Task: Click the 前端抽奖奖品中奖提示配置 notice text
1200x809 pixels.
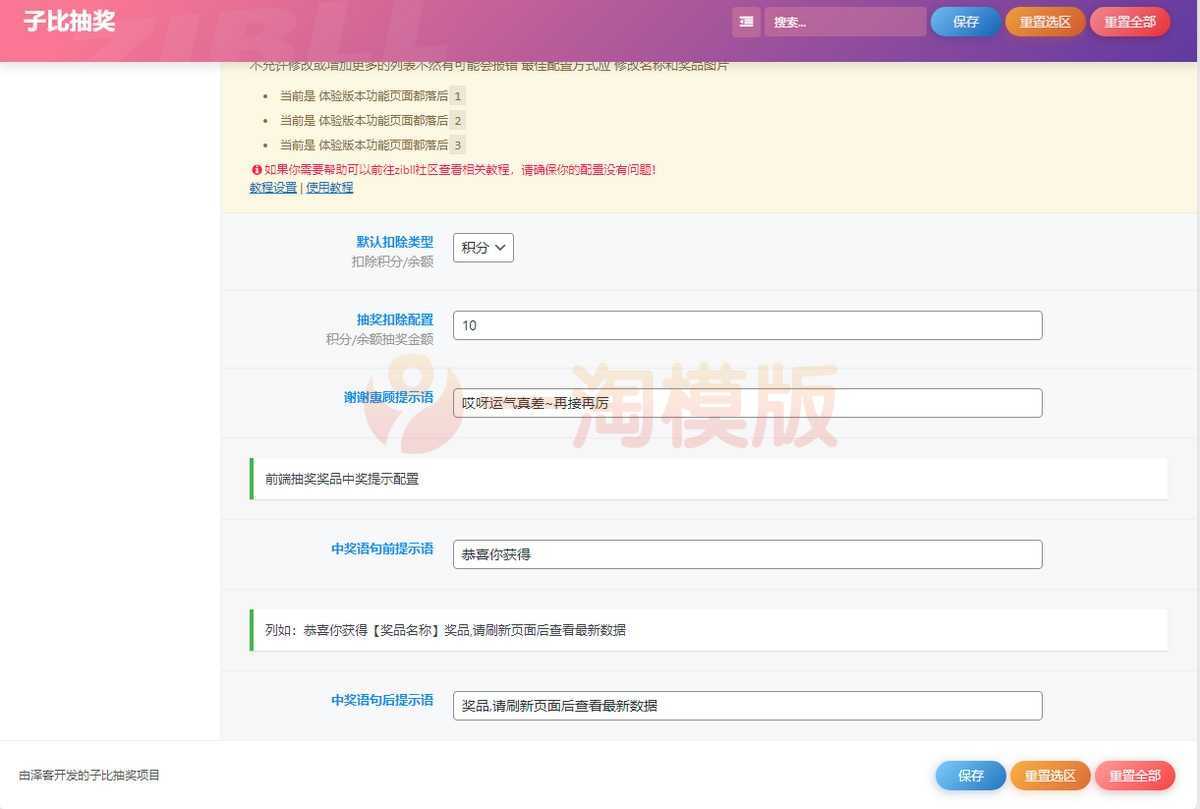Action: tap(342, 479)
